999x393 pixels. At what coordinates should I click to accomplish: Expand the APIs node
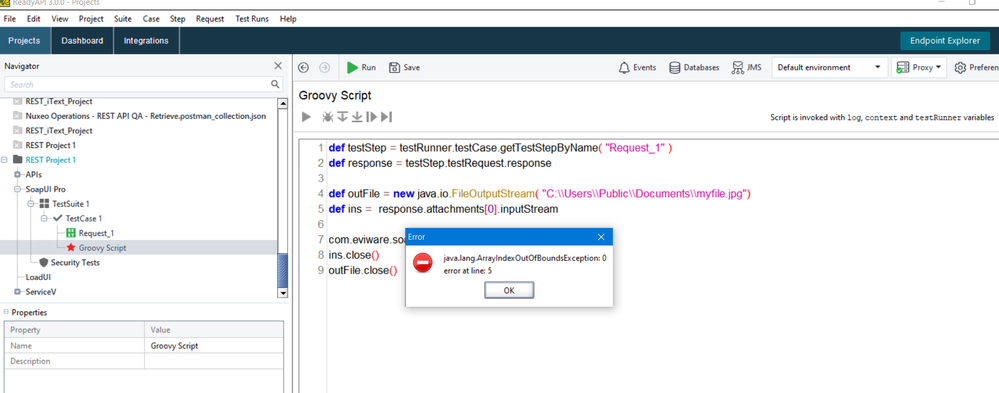18,175
